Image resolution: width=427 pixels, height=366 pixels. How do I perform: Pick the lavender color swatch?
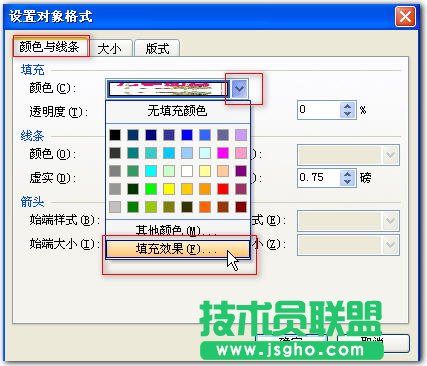(x=241, y=135)
